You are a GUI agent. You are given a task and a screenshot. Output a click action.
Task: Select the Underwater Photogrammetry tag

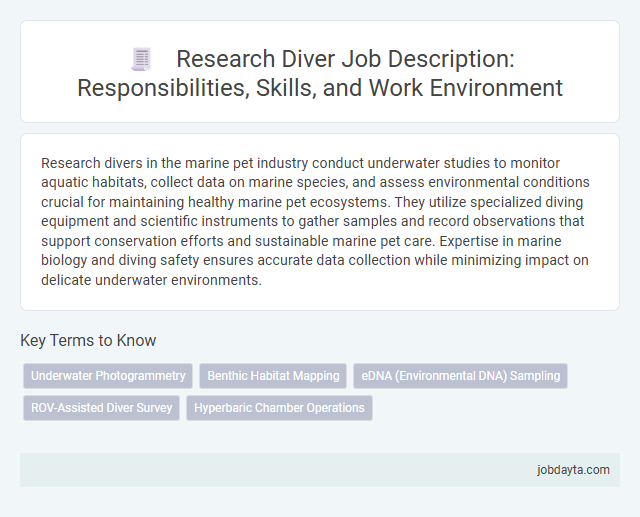coord(108,376)
